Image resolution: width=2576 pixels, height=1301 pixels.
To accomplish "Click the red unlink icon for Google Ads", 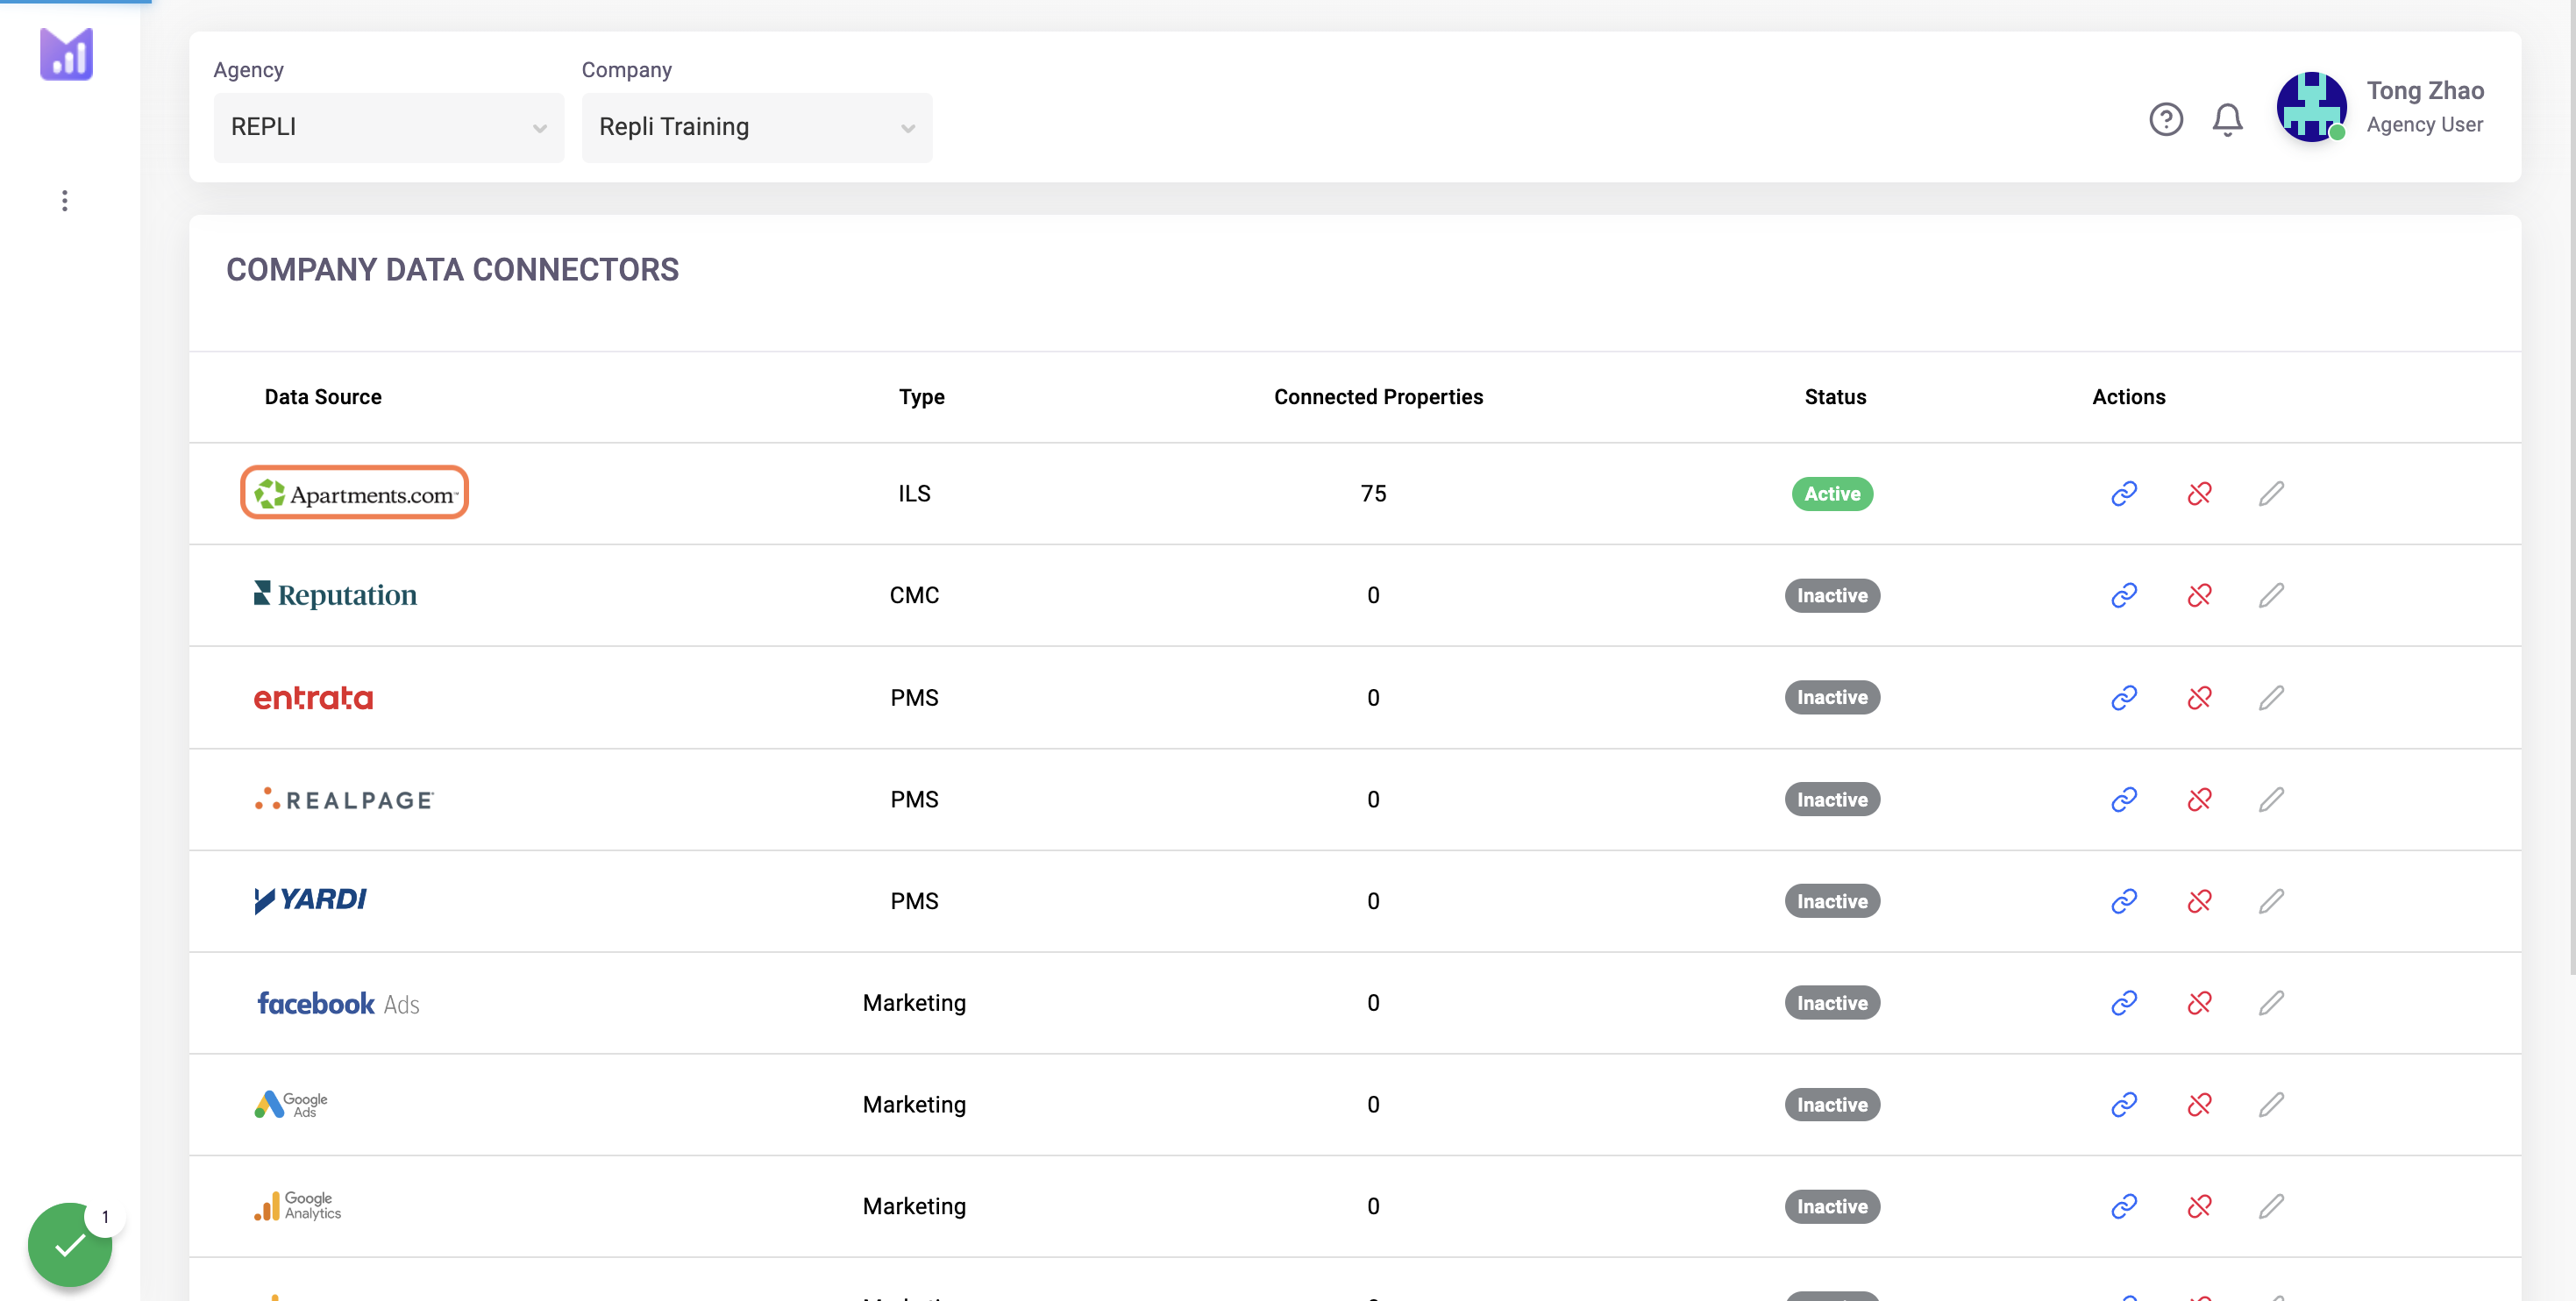I will 2199,1104.
